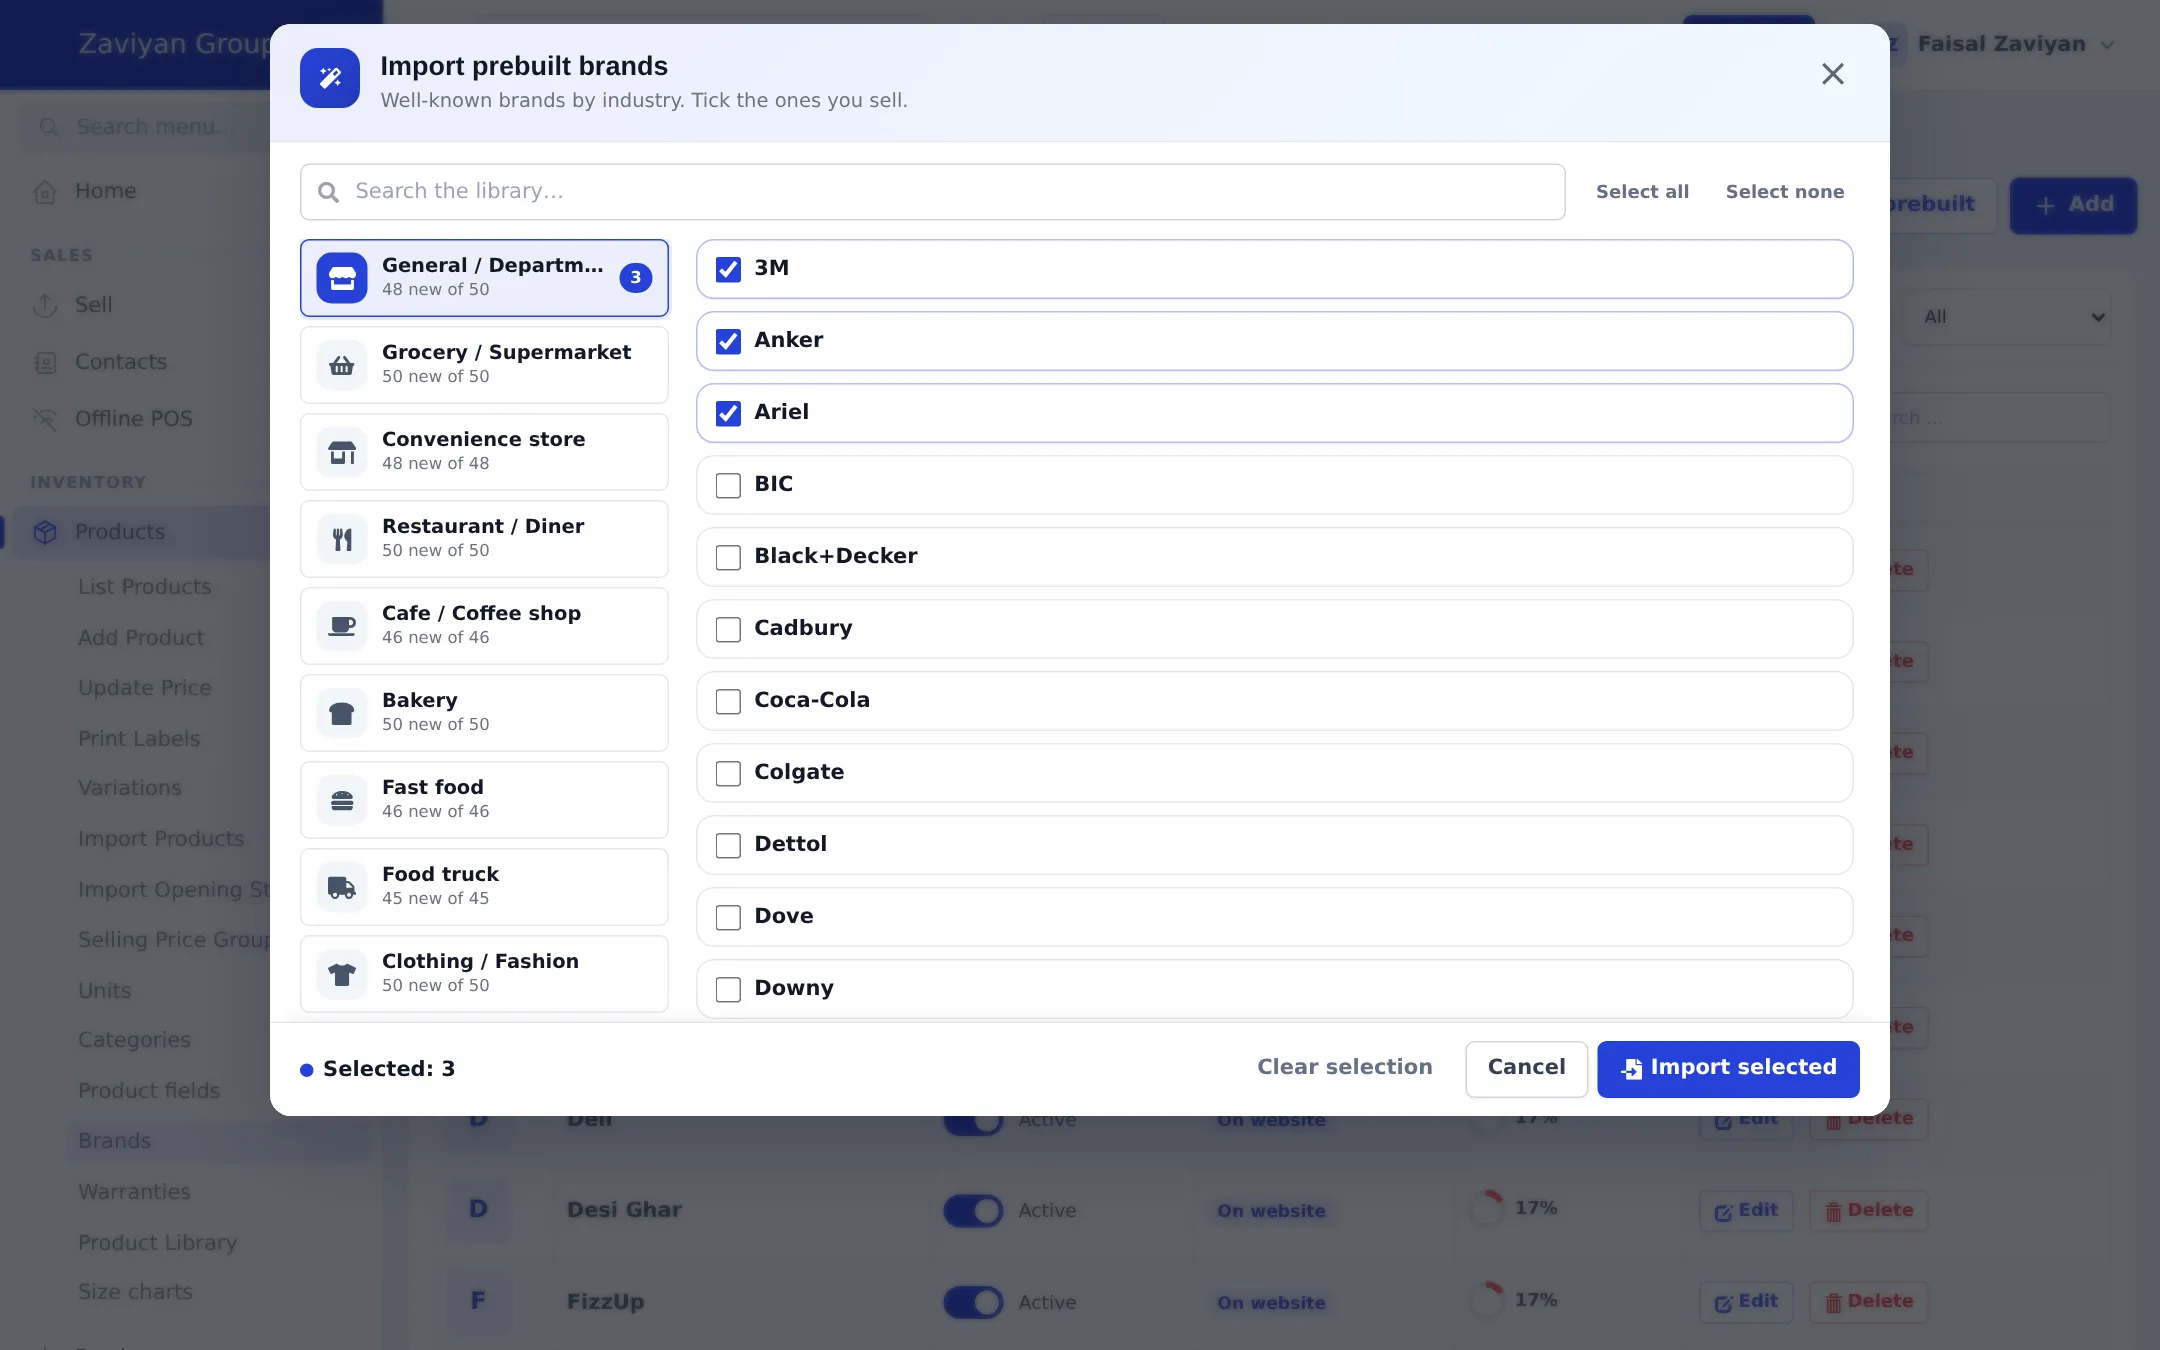This screenshot has width=2160, height=1350.
Task: Click the search magnifier icon in library field
Action: [x=328, y=192]
